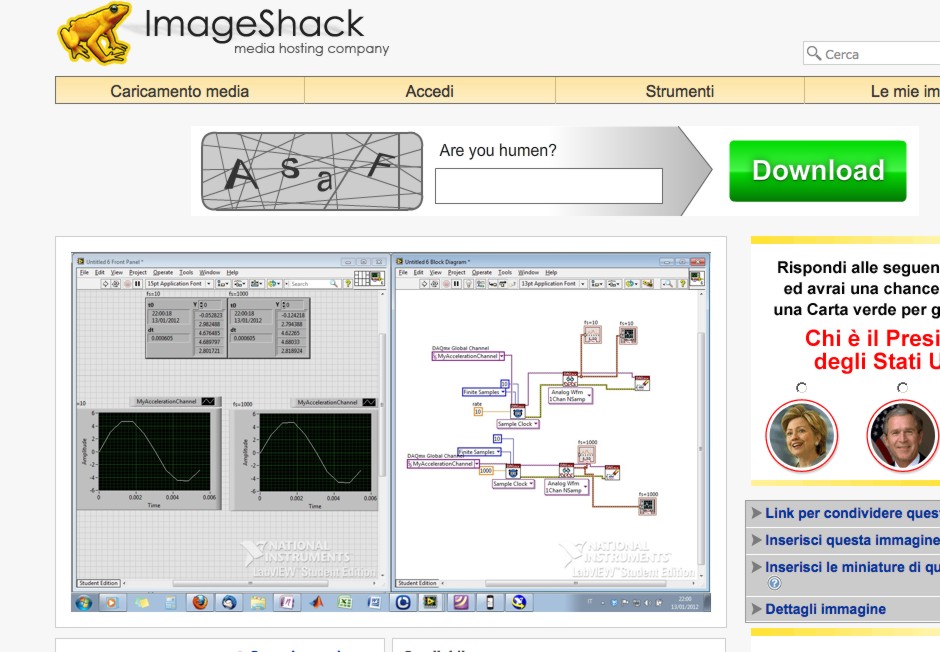Click the Windows Start orb
The image size is (940, 652).
coord(83,602)
